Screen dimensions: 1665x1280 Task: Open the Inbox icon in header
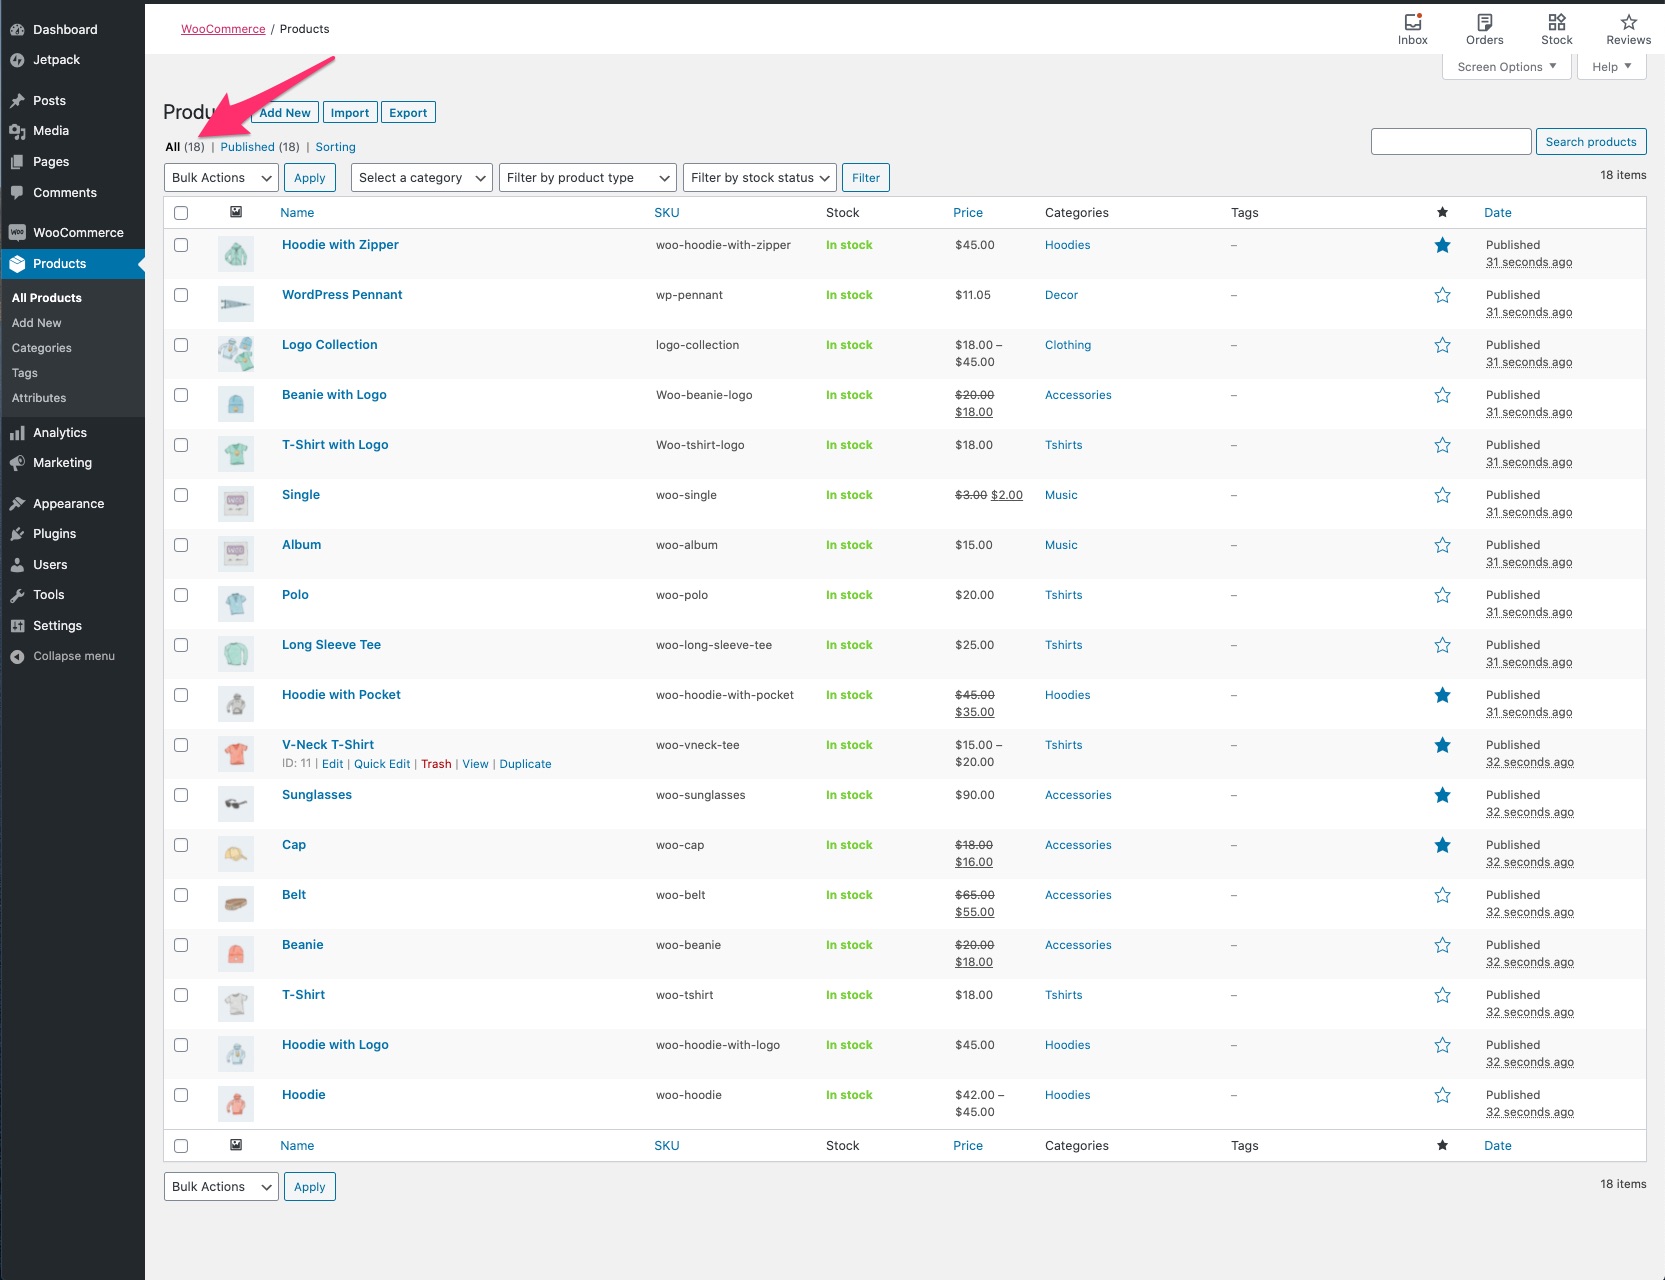(1413, 22)
